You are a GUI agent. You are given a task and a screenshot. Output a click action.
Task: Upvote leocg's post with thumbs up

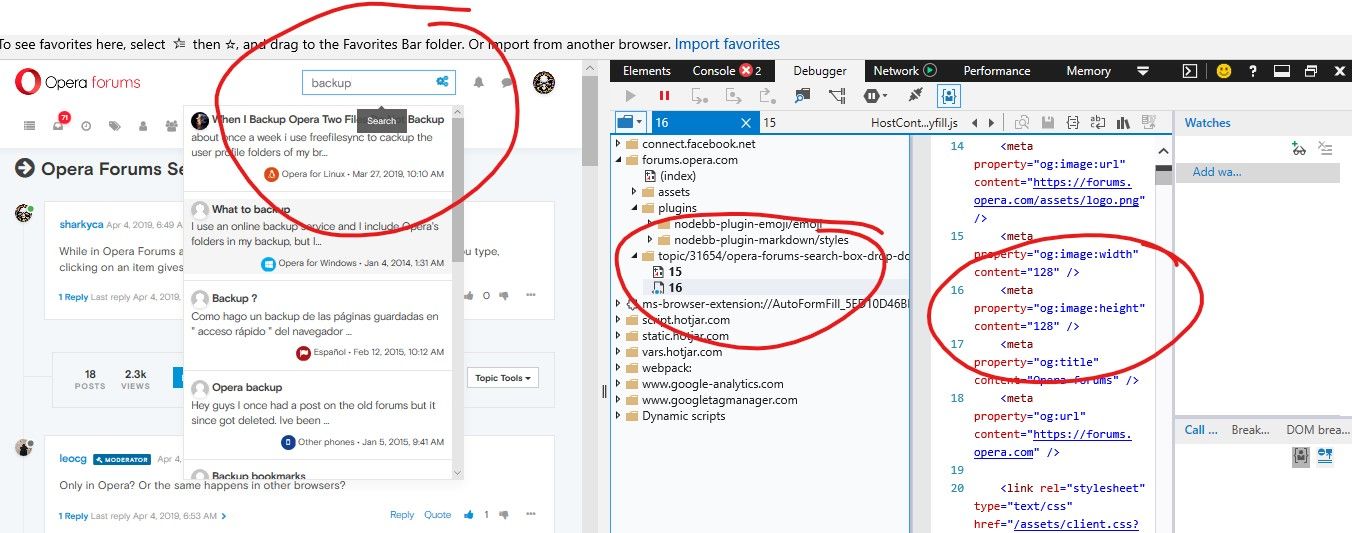(x=469, y=515)
